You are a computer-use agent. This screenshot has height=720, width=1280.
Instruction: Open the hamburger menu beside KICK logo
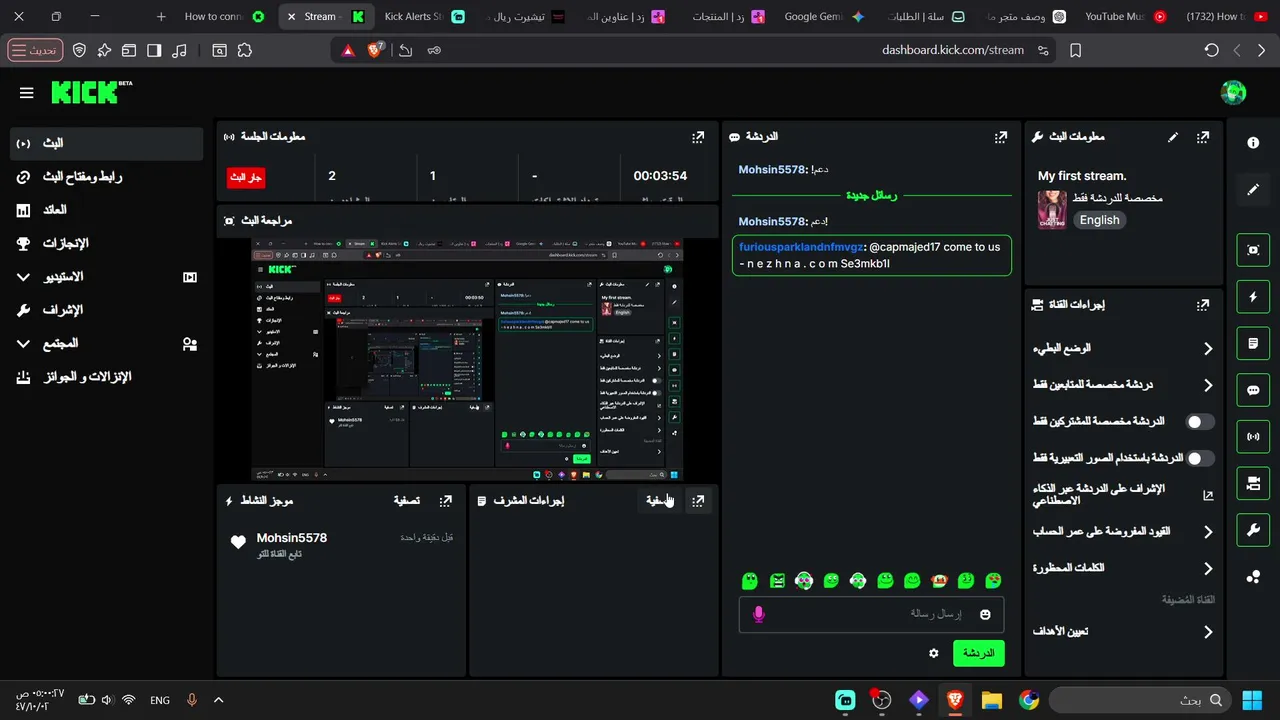[27, 93]
